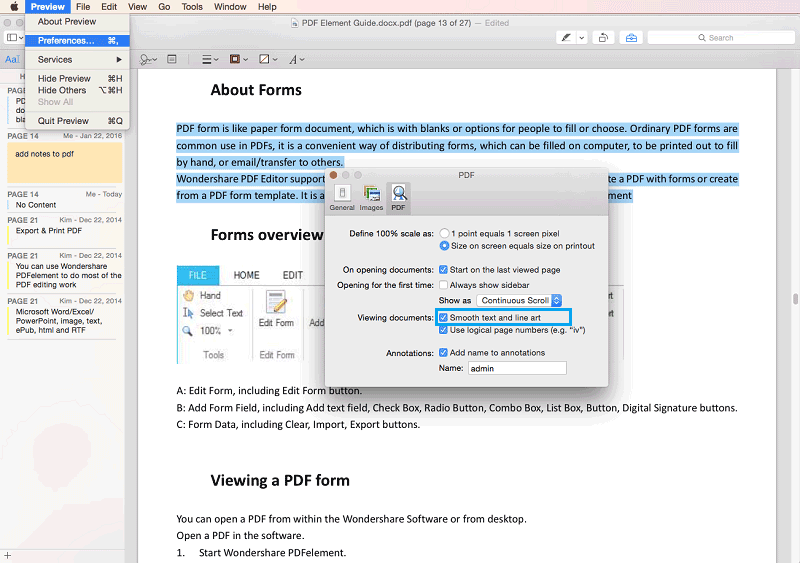
Task: Click the Note annotation tool icon
Action: [x=172, y=60]
